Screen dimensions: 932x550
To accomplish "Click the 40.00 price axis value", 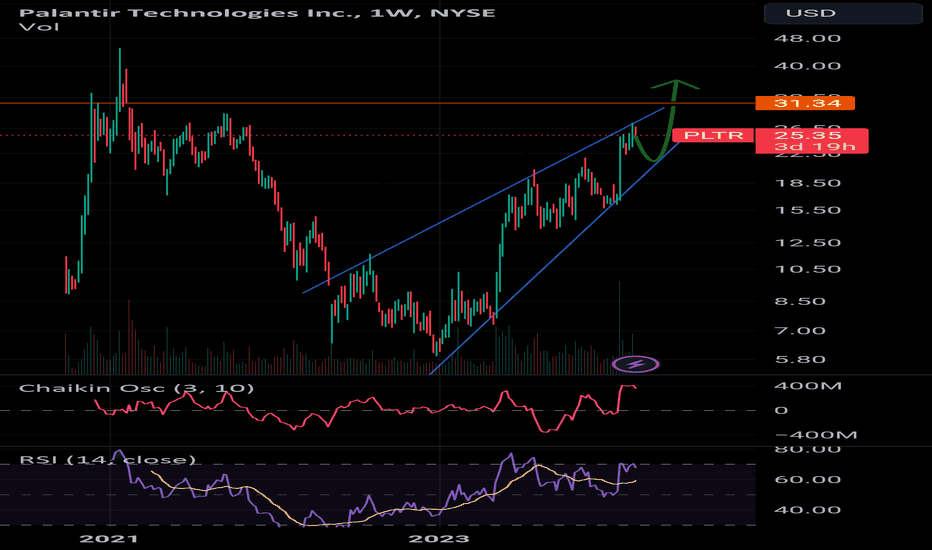I will pyautogui.click(x=807, y=65).
